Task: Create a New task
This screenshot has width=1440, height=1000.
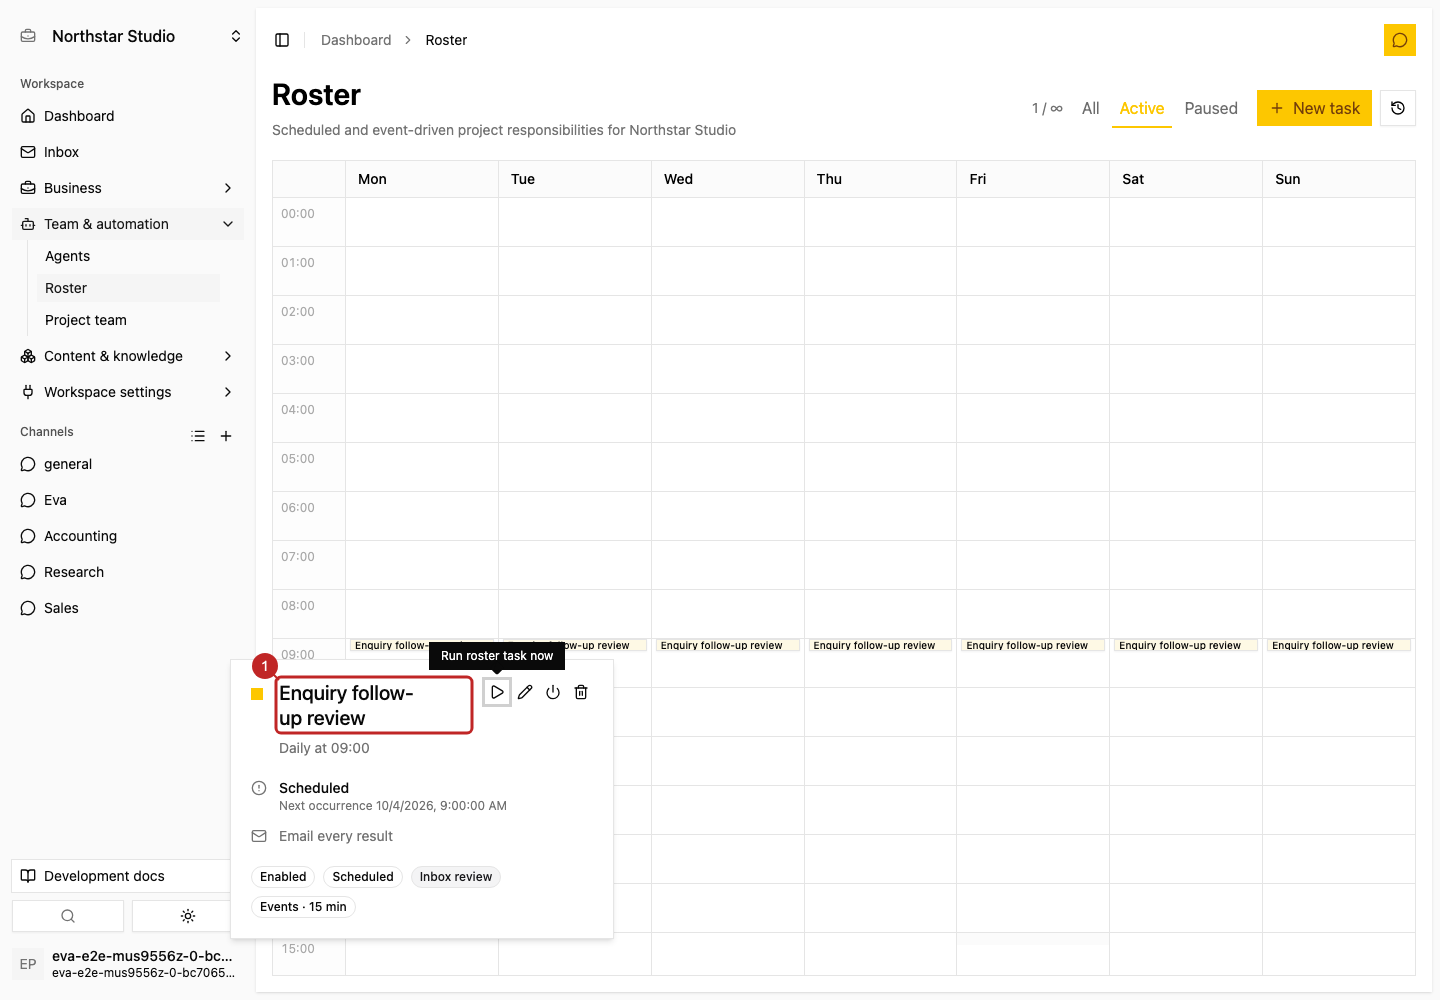Action: [x=1314, y=108]
